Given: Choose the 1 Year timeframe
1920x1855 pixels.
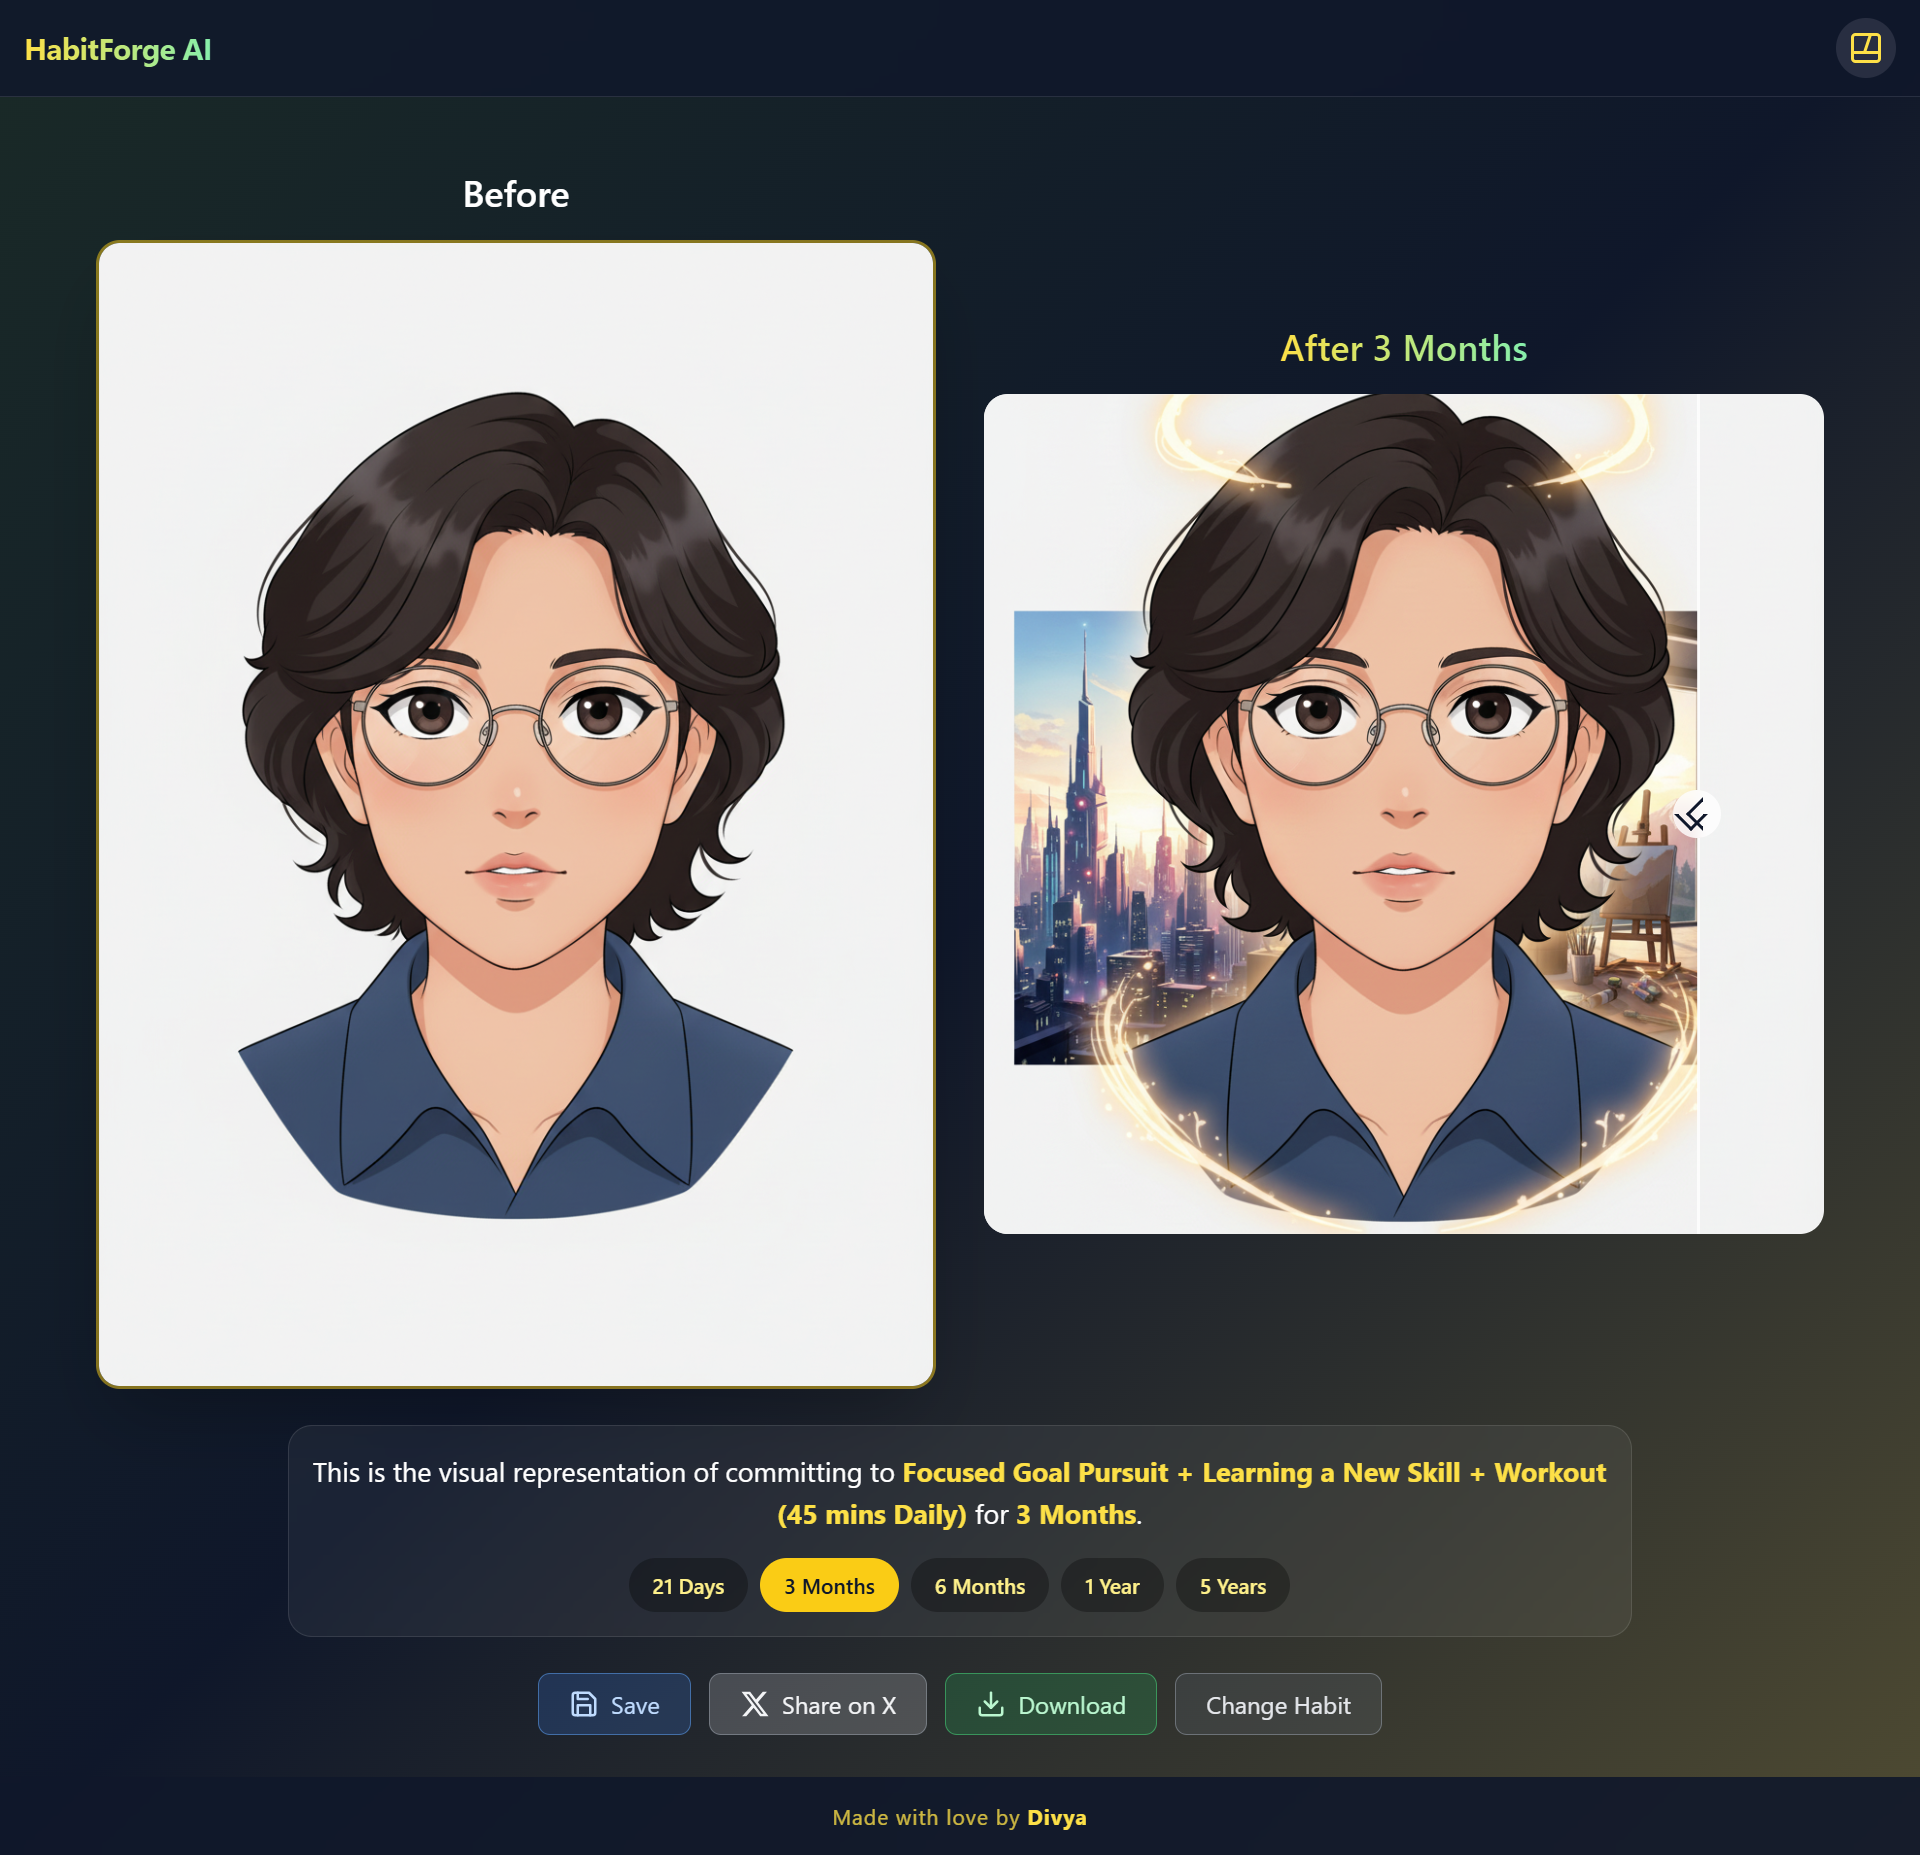Looking at the screenshot, I should coord(1111,1586).
